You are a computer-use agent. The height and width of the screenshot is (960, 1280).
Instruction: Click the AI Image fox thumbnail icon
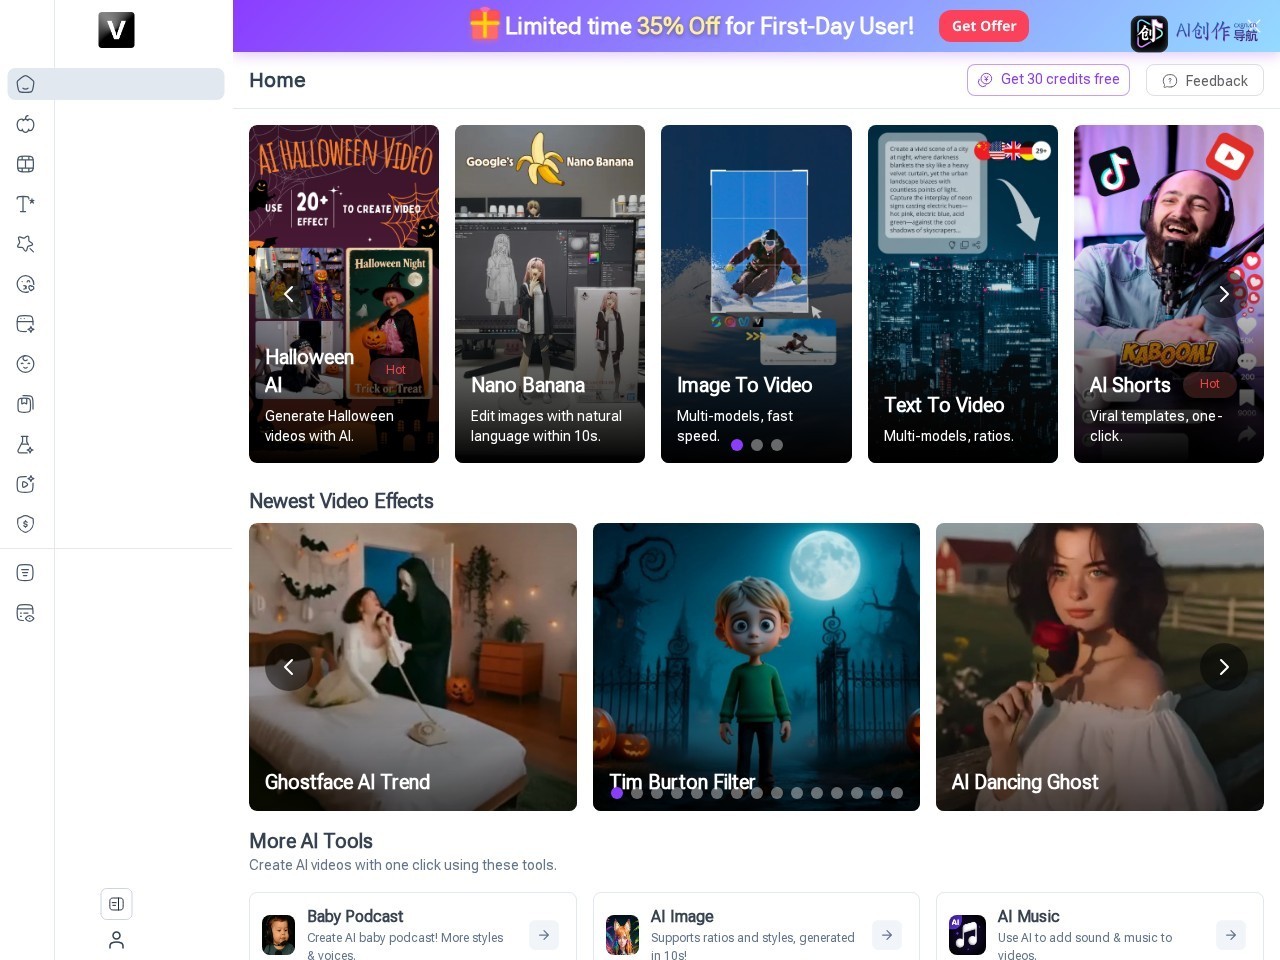click(622, 935)
